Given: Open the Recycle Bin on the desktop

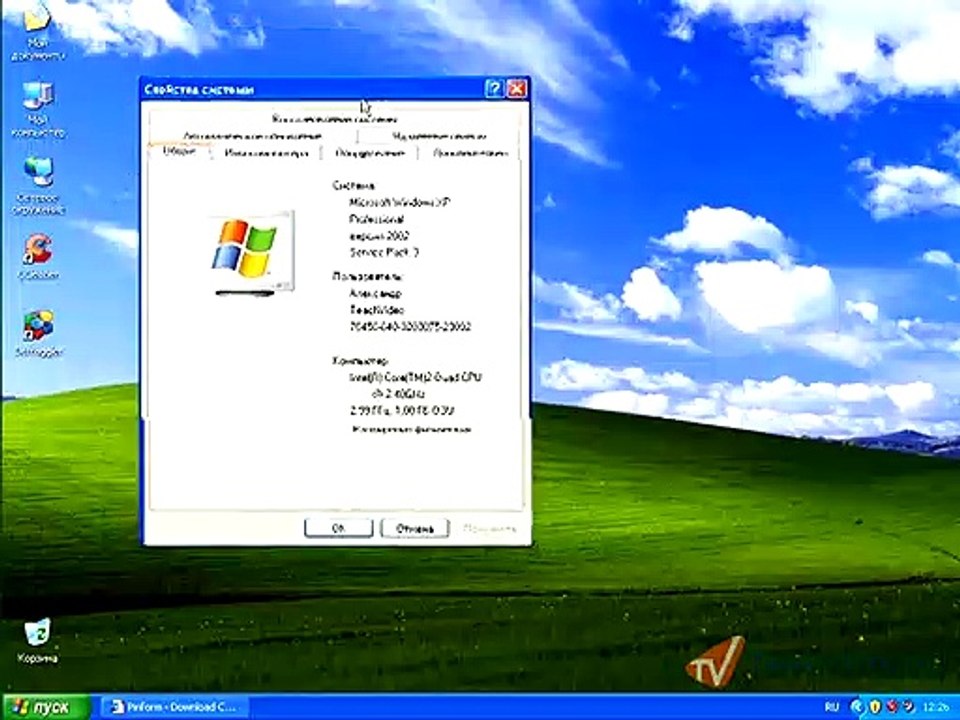Looking at the screenshot, I should pyautogui.click(x=37, y=640).
